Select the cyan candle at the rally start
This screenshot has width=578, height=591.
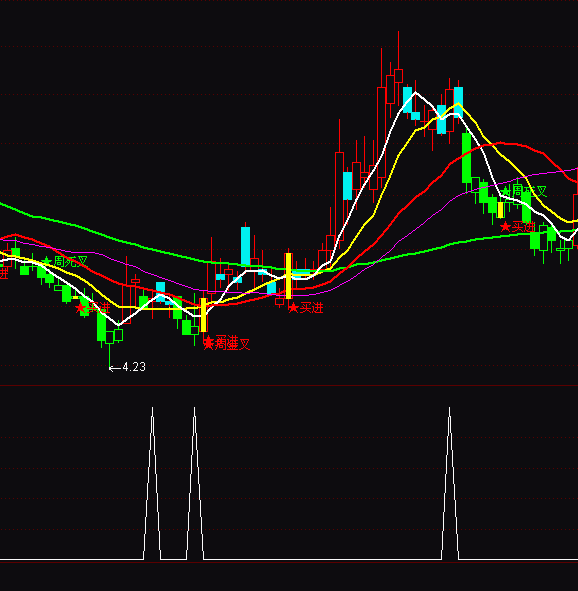347,186
